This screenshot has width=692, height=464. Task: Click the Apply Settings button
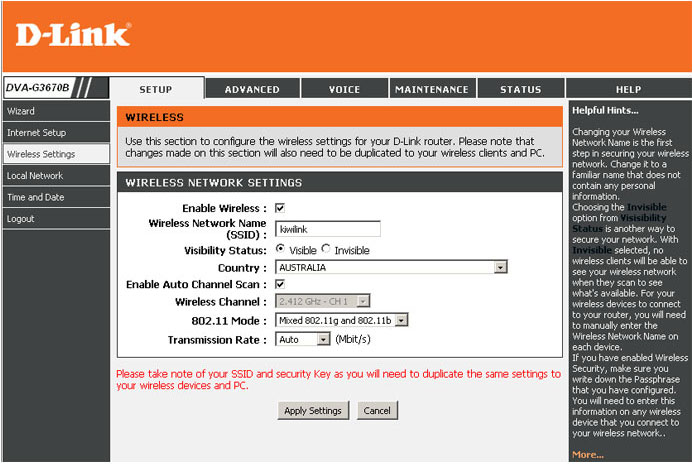(313, 411)
